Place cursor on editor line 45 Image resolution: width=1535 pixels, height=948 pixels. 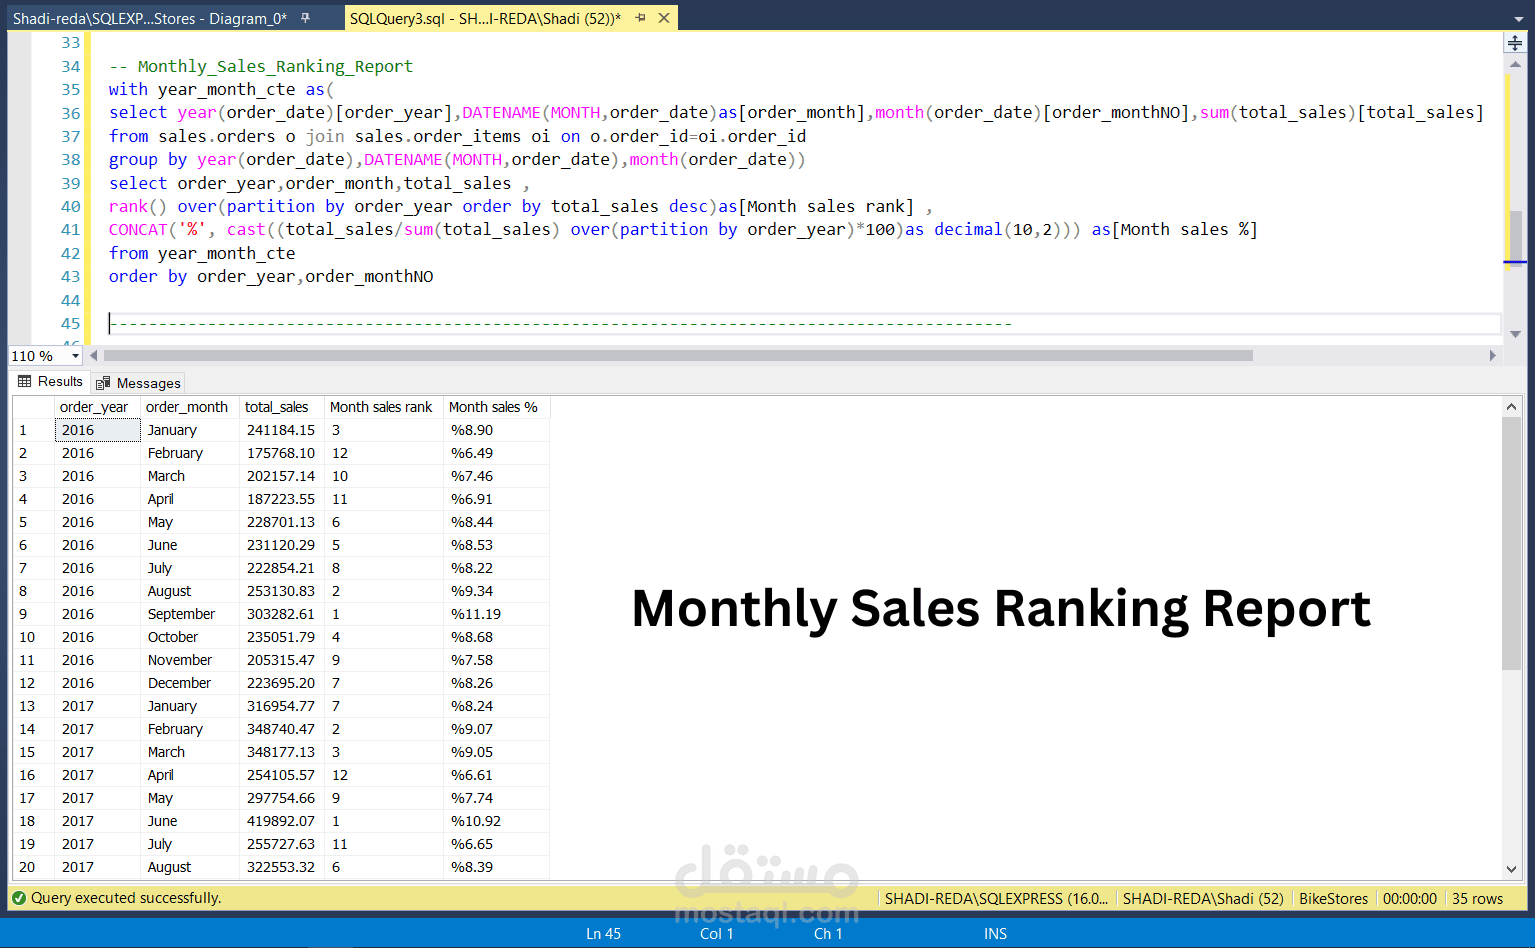point(804,323)
